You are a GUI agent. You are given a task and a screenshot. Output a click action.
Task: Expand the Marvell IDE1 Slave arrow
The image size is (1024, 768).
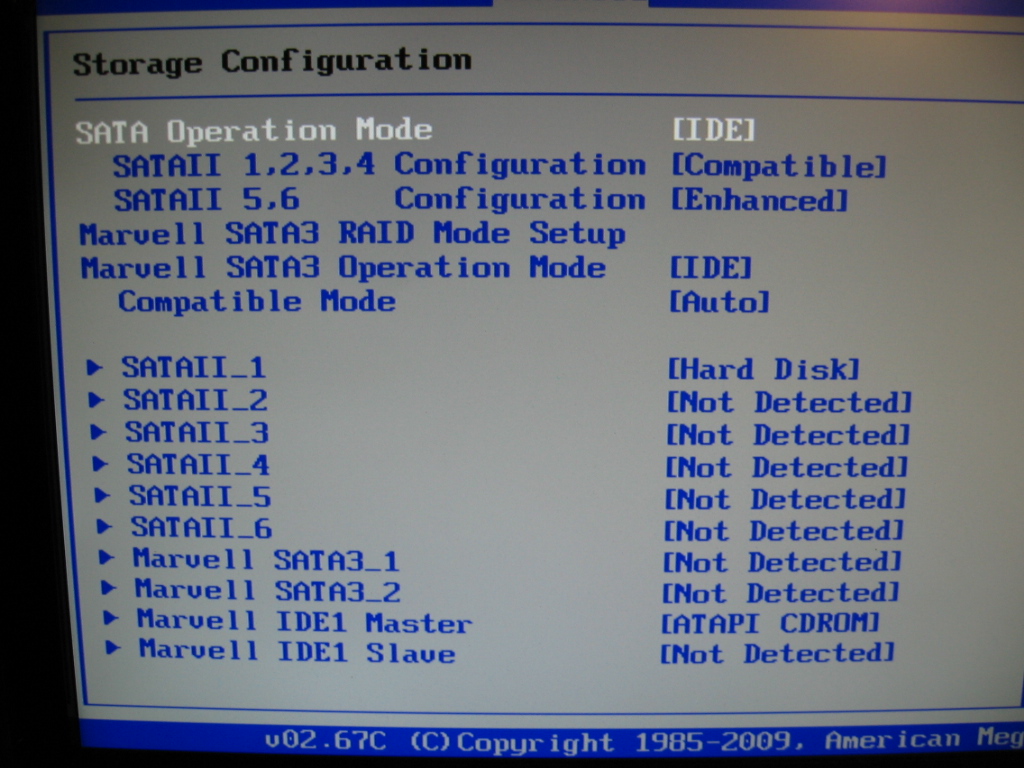tap(114, 650)
